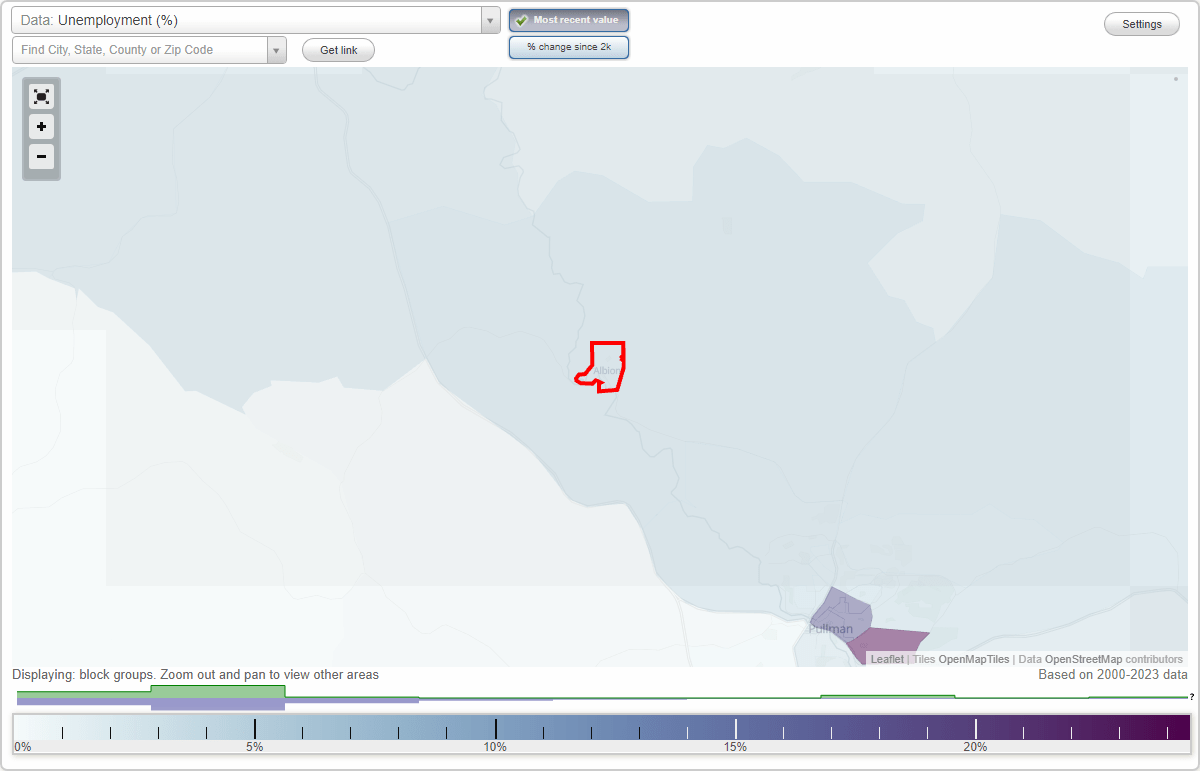Click the Data: Unemployment (%) selector text
The image size is (1200, 771).
[99, 20]
